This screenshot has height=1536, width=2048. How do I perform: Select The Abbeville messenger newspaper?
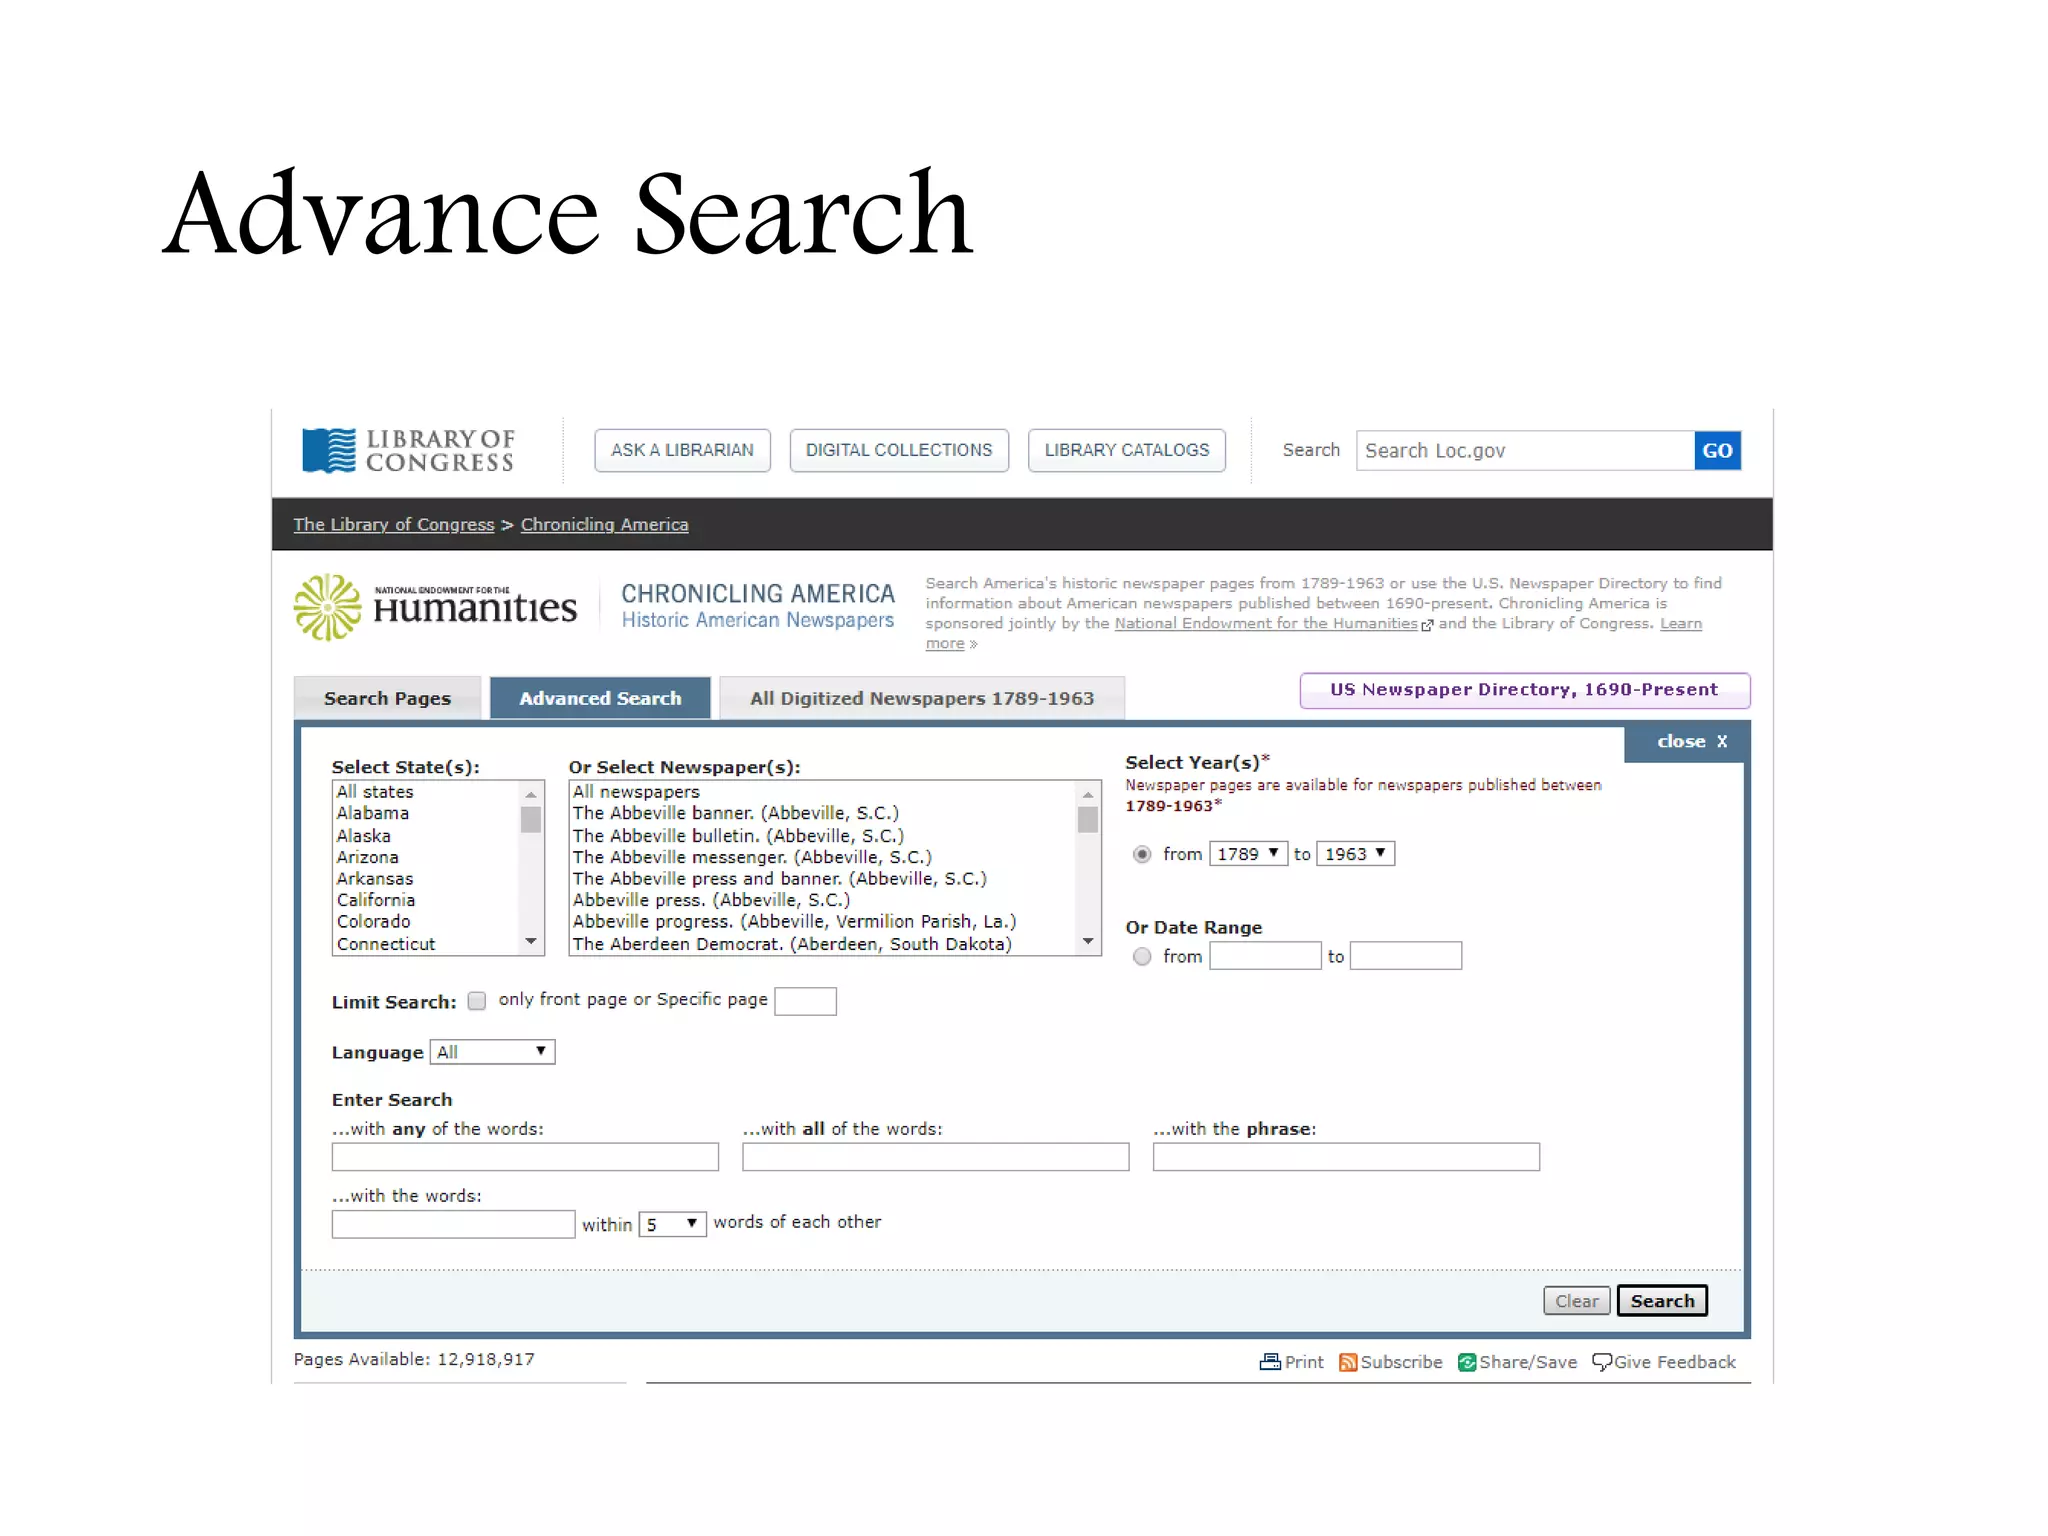tap(823, 858)
